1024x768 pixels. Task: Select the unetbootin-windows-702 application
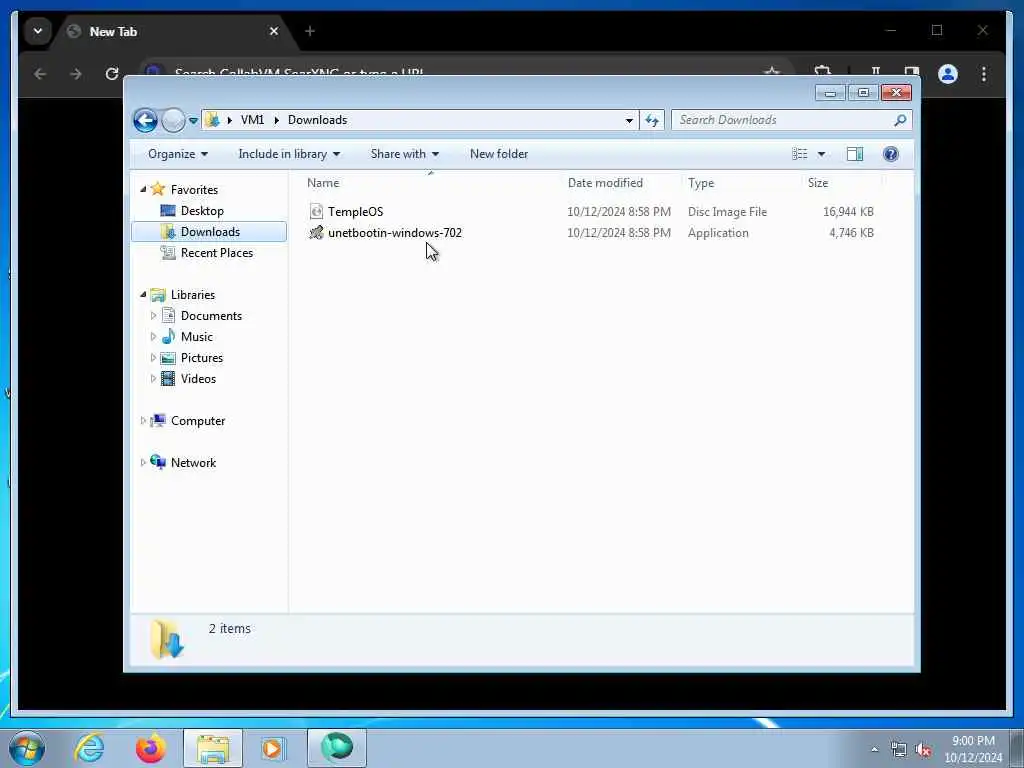pyautogui.click(x=394, y=233)
